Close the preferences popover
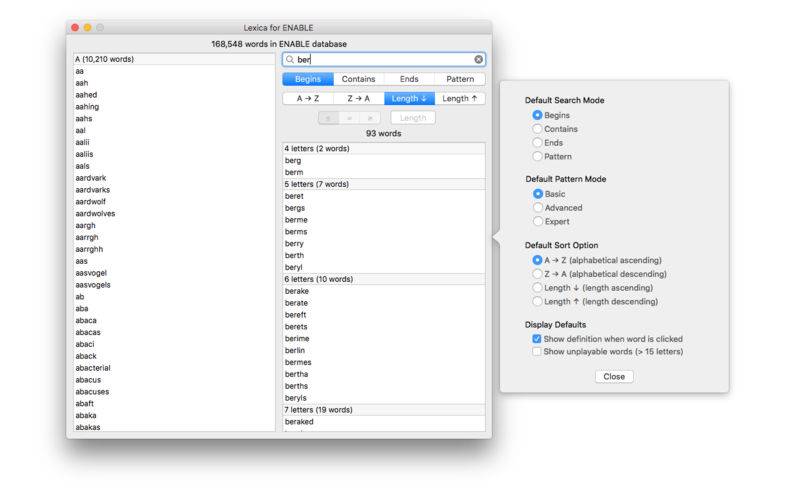 pos(614,377)
